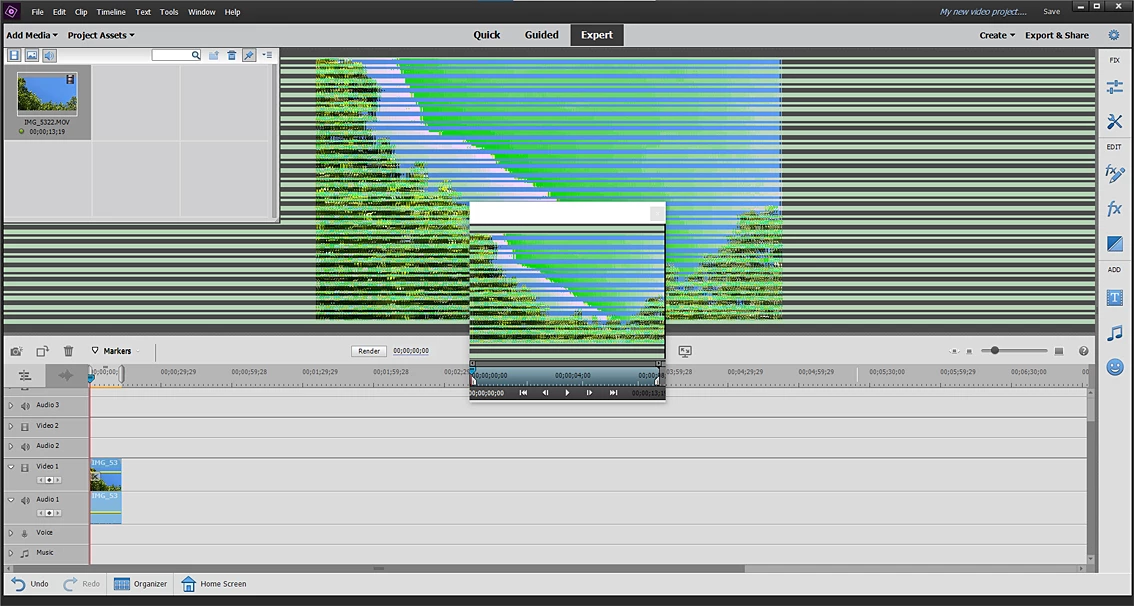Open the Window menu
Image resolution: width=1134 pixels, height=606 pixels.
pos(202,12)
